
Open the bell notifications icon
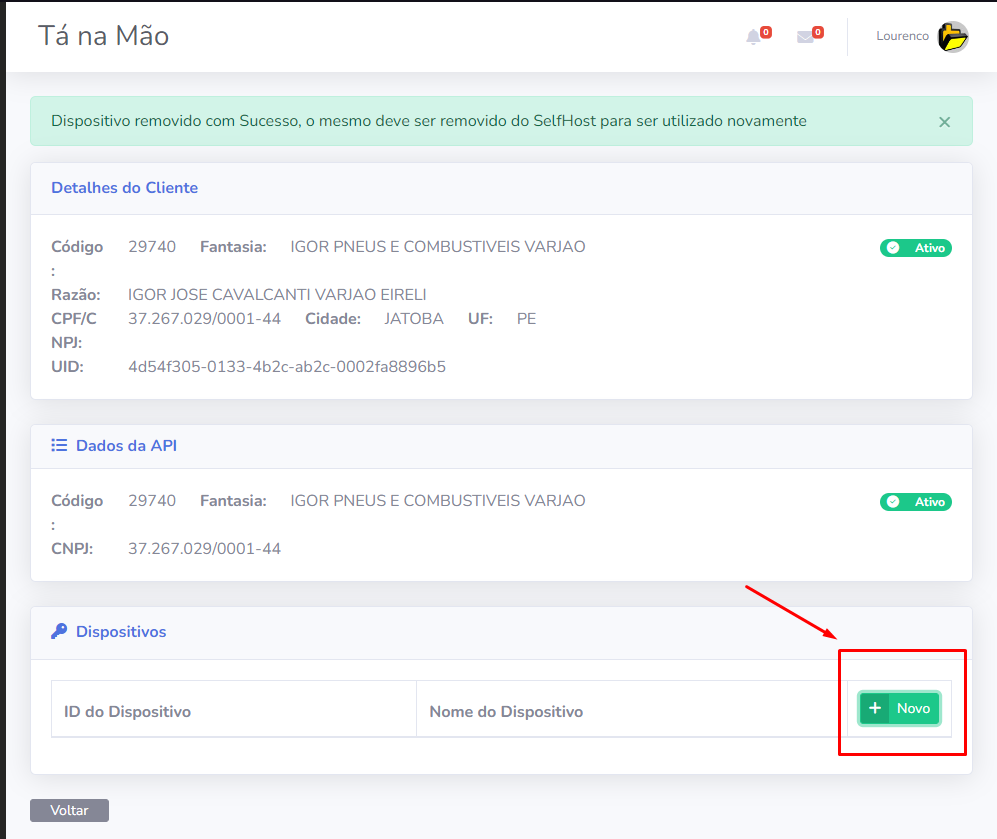tap(754, 37)
